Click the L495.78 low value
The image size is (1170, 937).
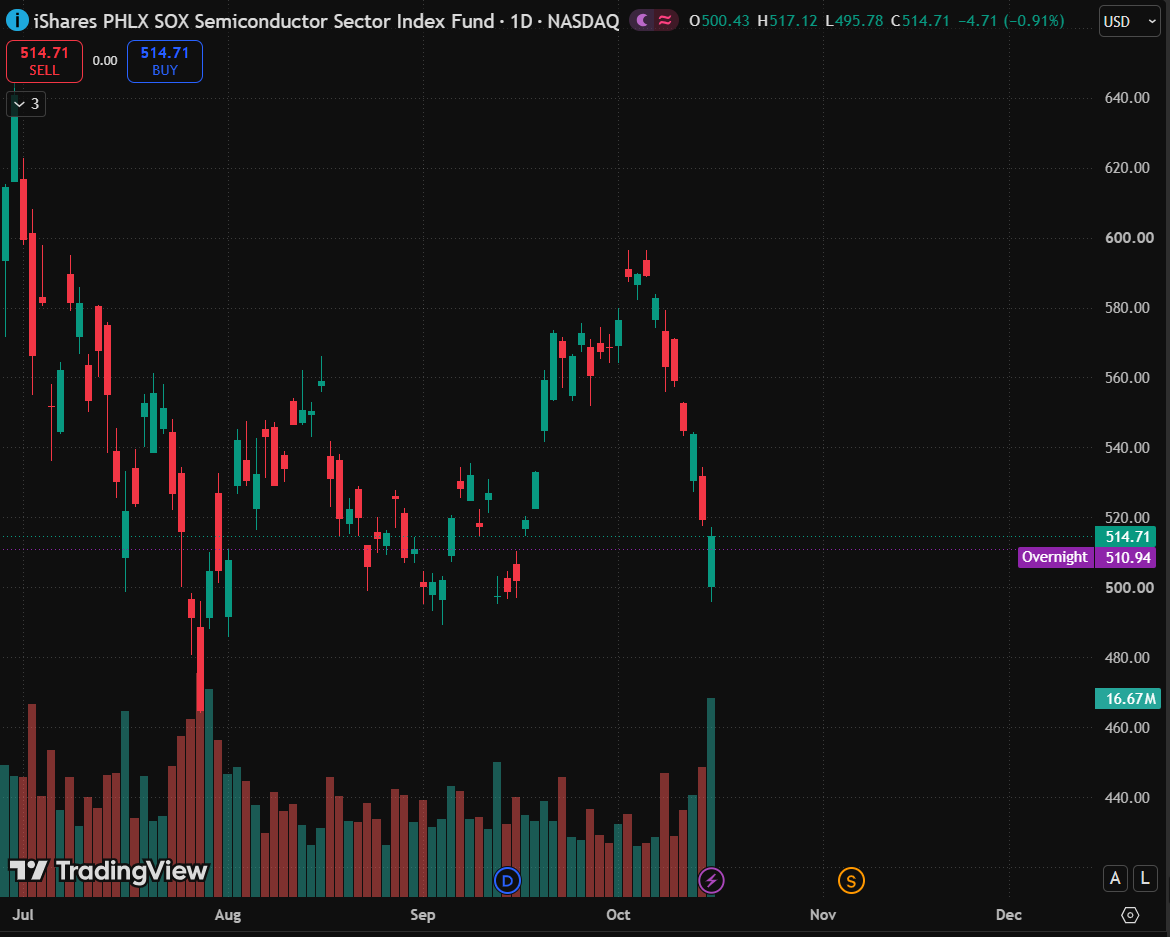click(854, 21)
